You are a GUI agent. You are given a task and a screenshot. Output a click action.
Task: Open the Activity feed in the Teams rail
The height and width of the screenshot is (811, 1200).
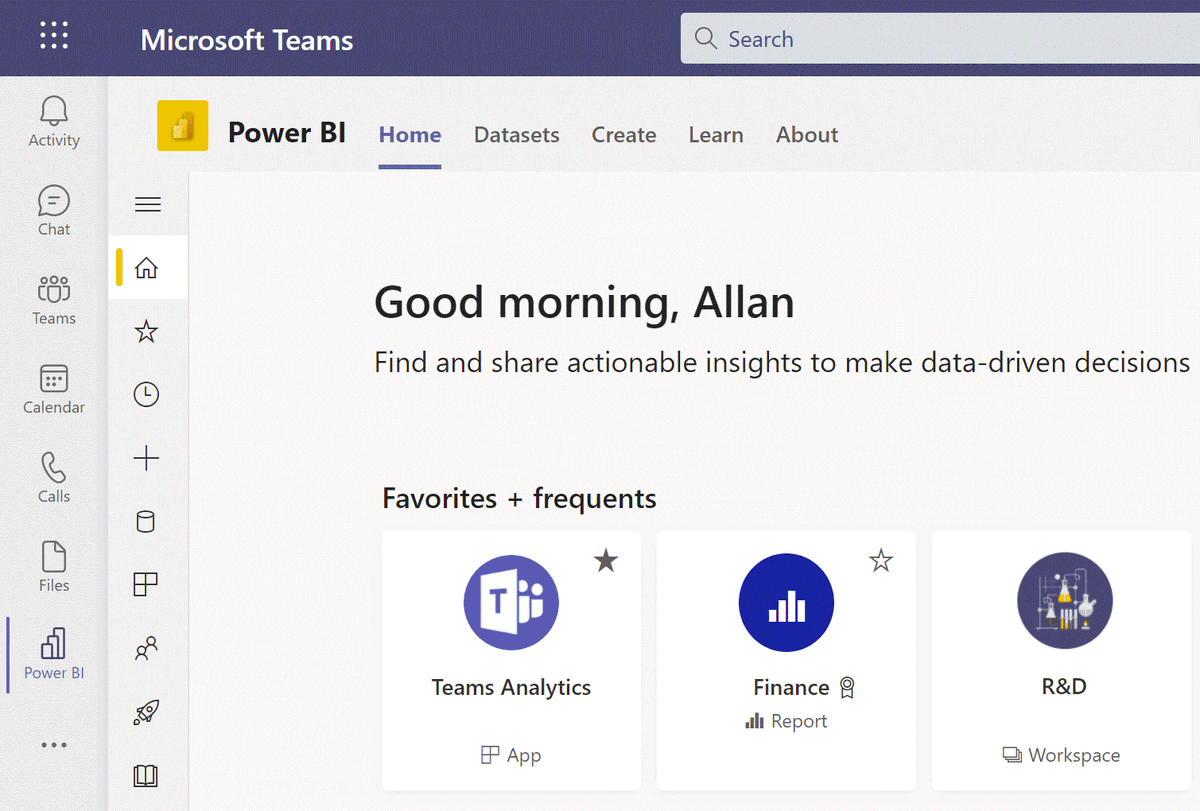pos(53,120)
